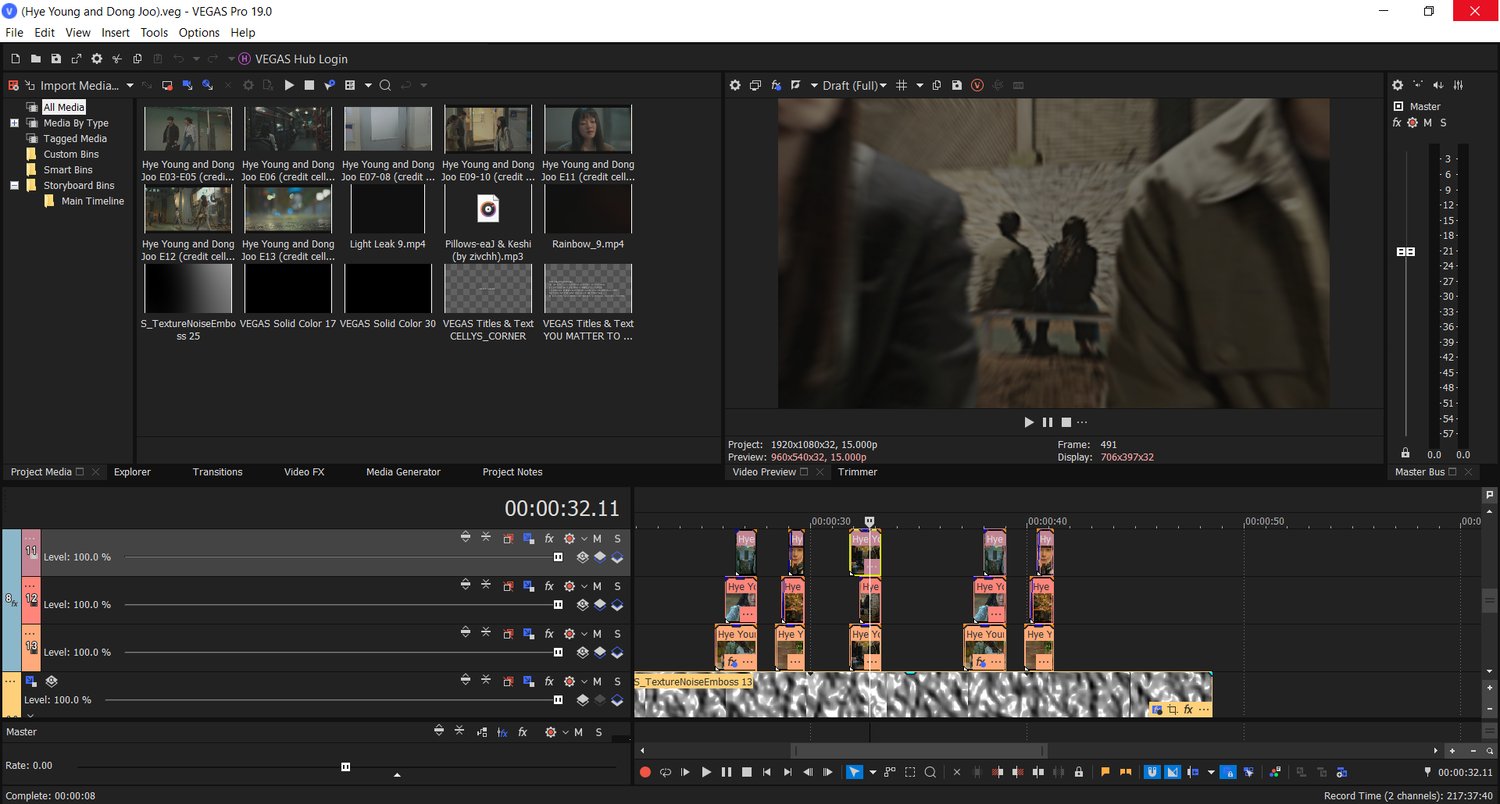Open the Draft (Full) preview quality dropdown
This screenshot has width=1500, height=804.
click(854, 86)
